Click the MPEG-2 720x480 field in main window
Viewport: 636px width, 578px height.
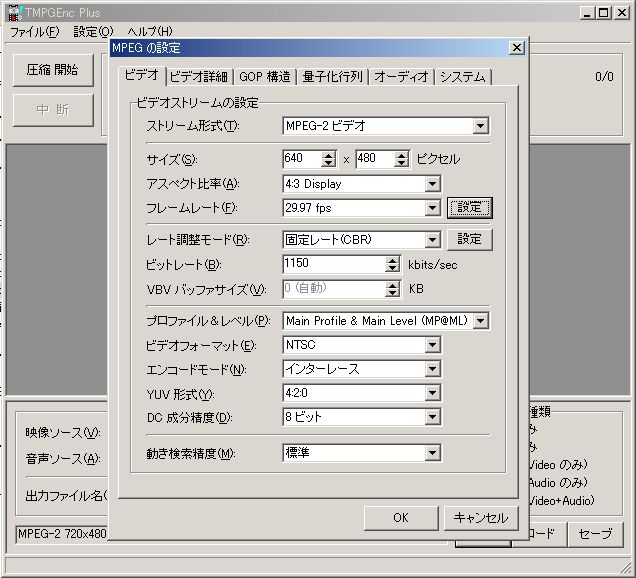pos(62,534)
